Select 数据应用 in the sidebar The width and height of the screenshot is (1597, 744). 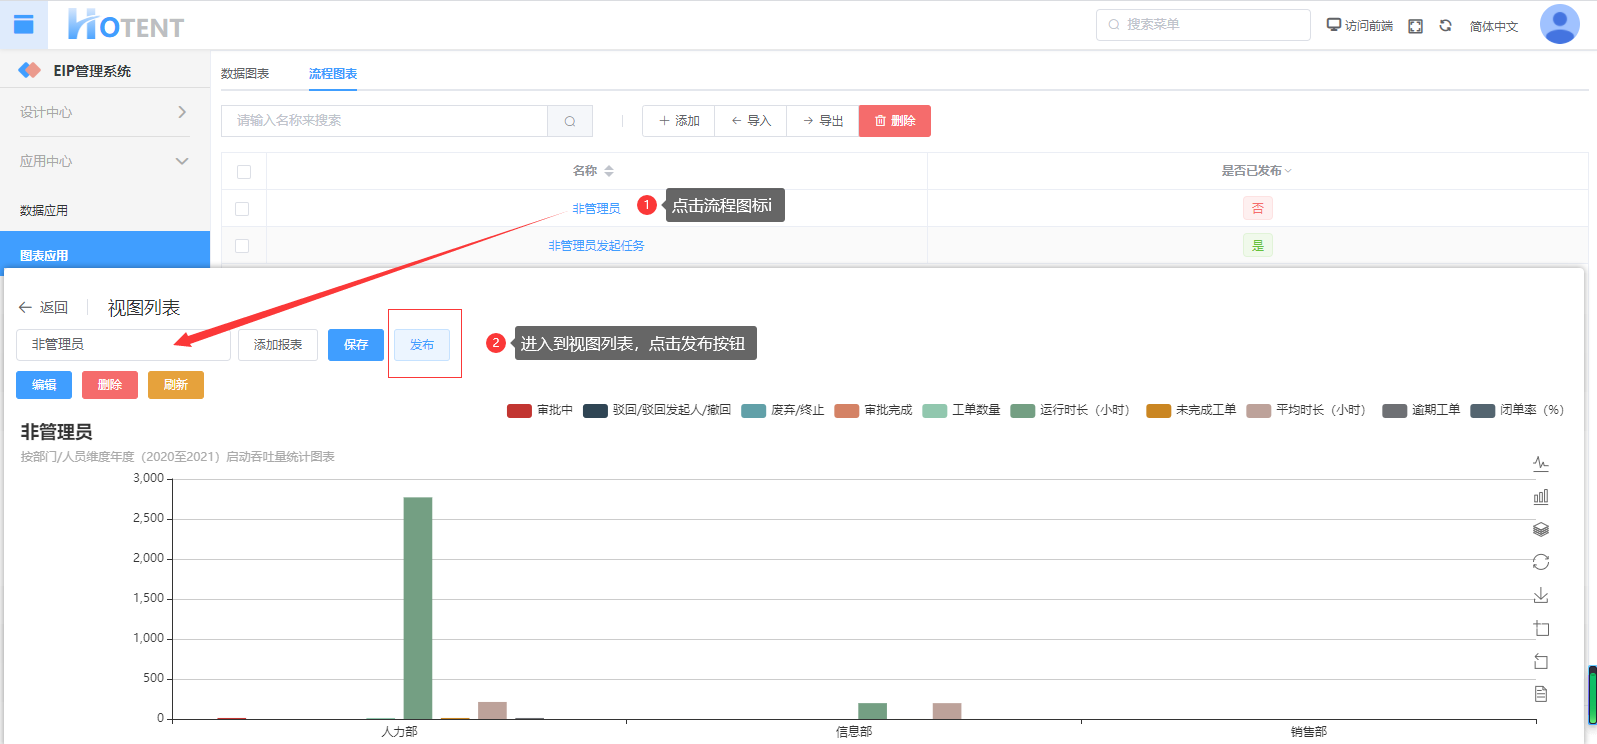click(x=44, y=210)
